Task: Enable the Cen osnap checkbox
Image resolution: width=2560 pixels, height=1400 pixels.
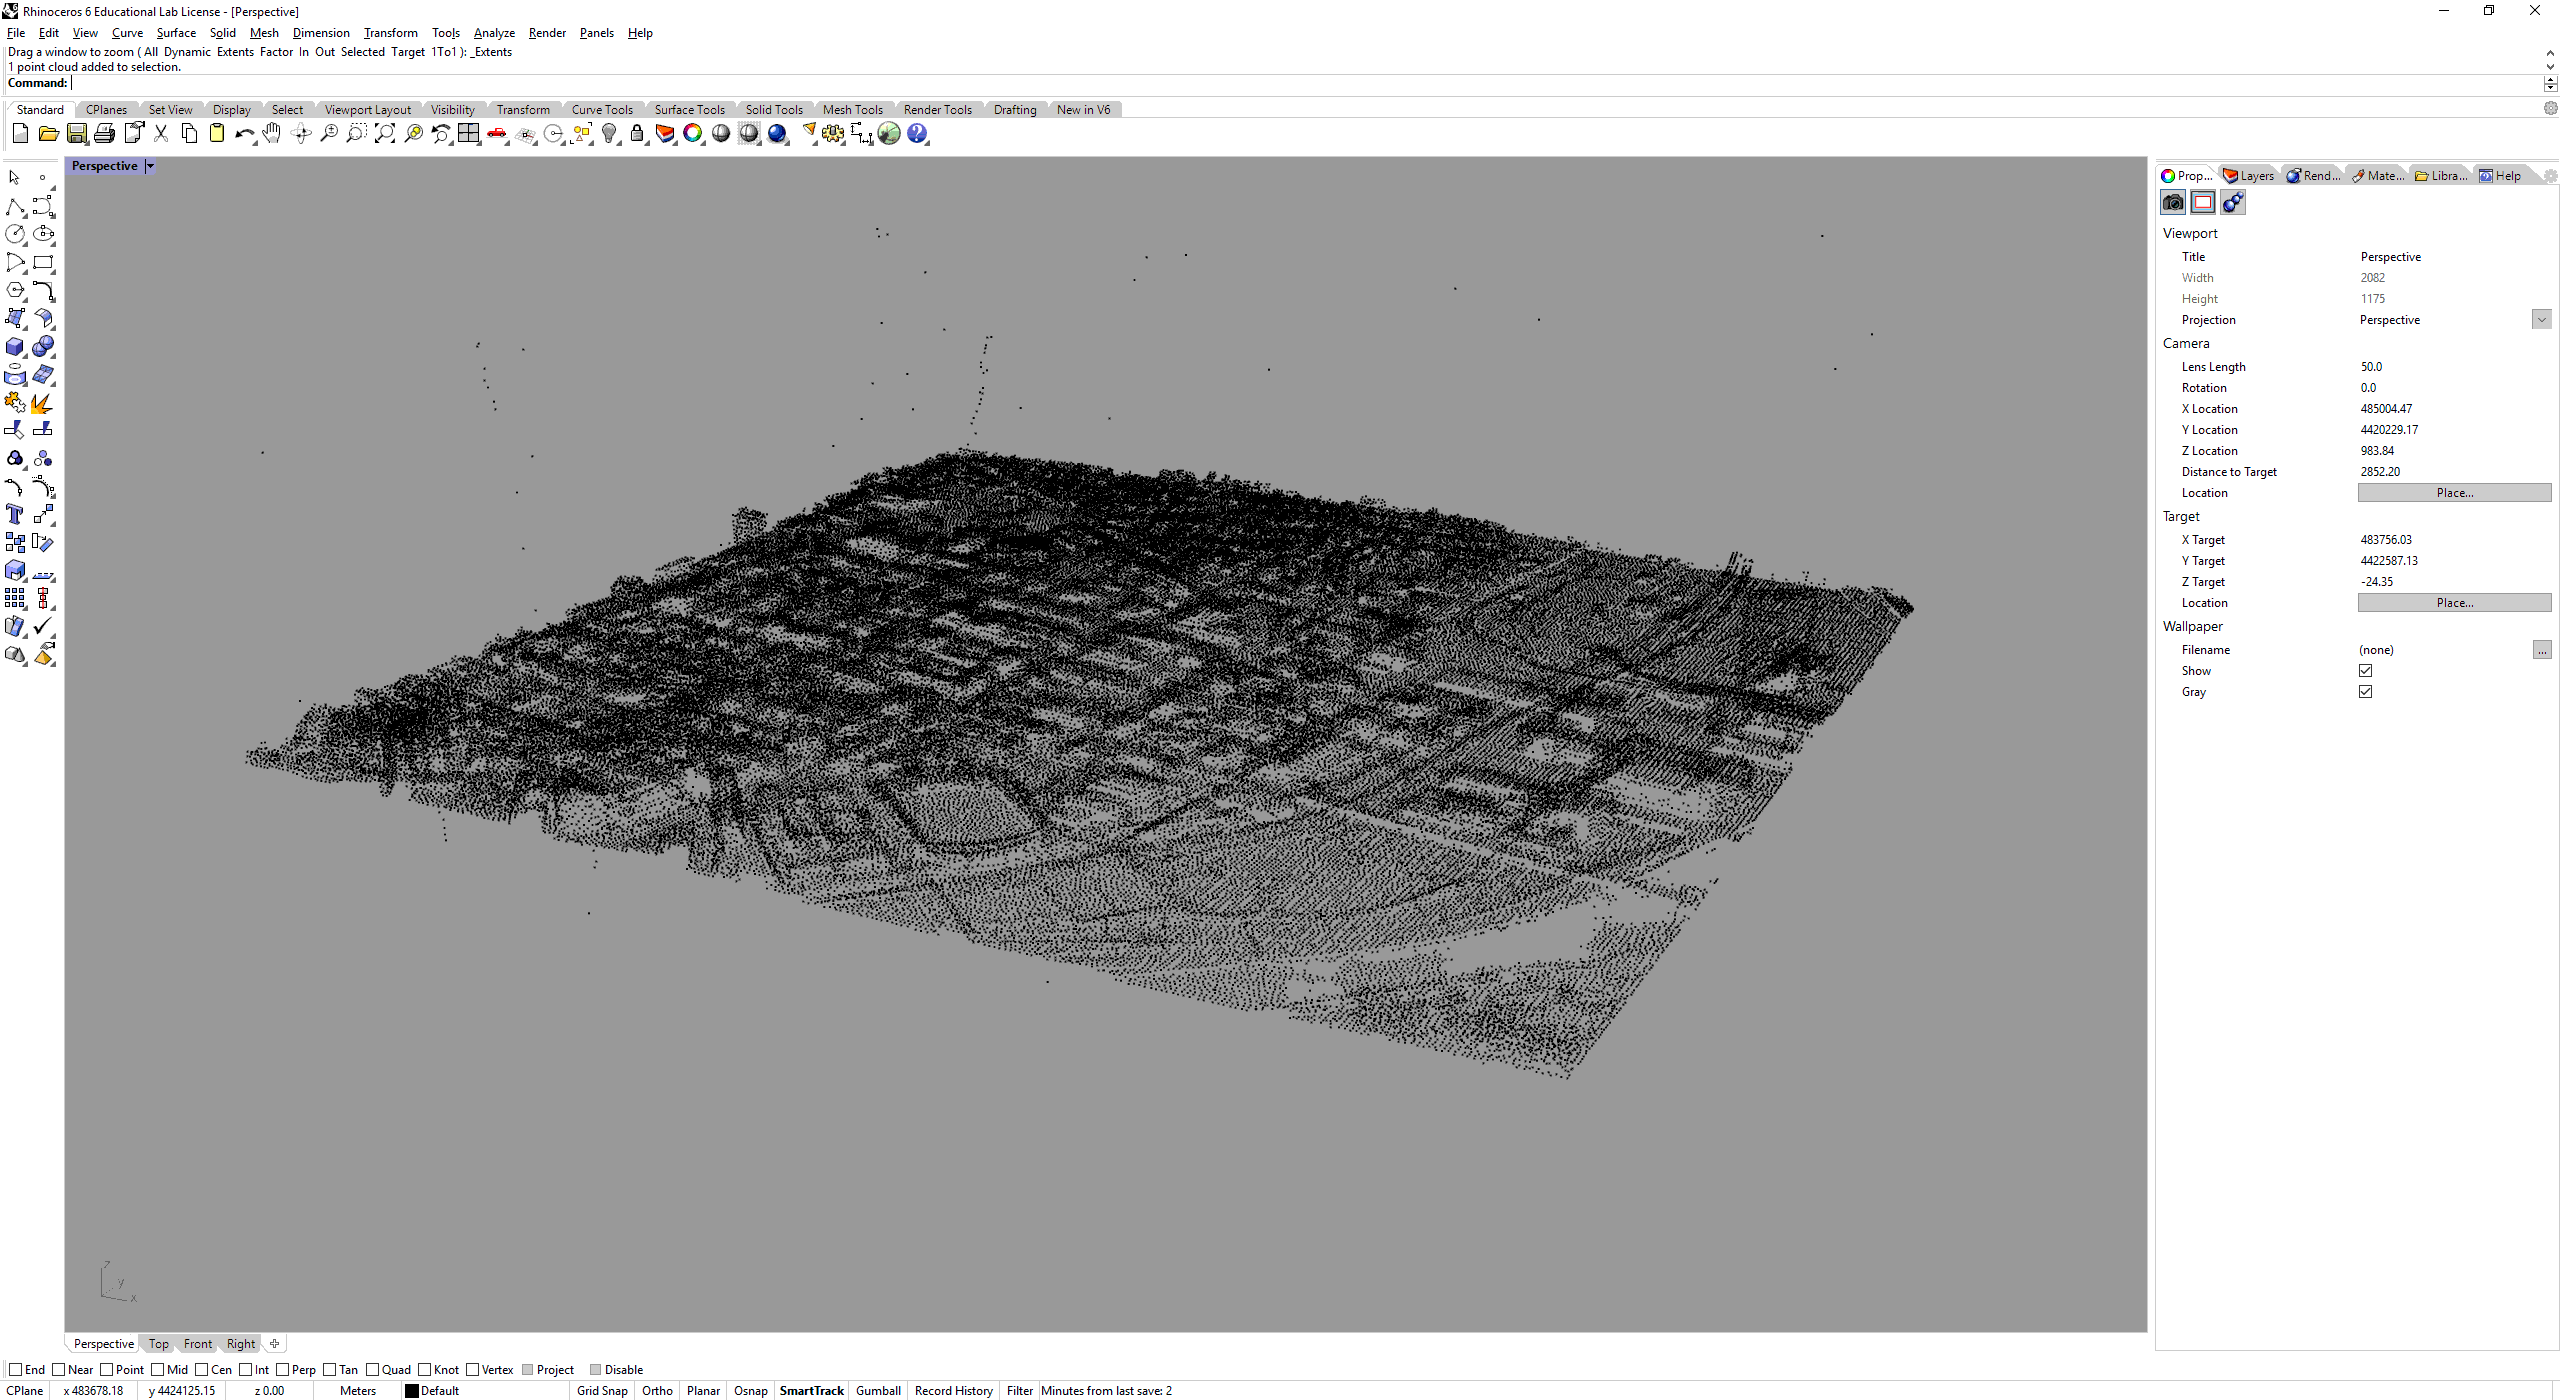Action: click(202, 1370)
